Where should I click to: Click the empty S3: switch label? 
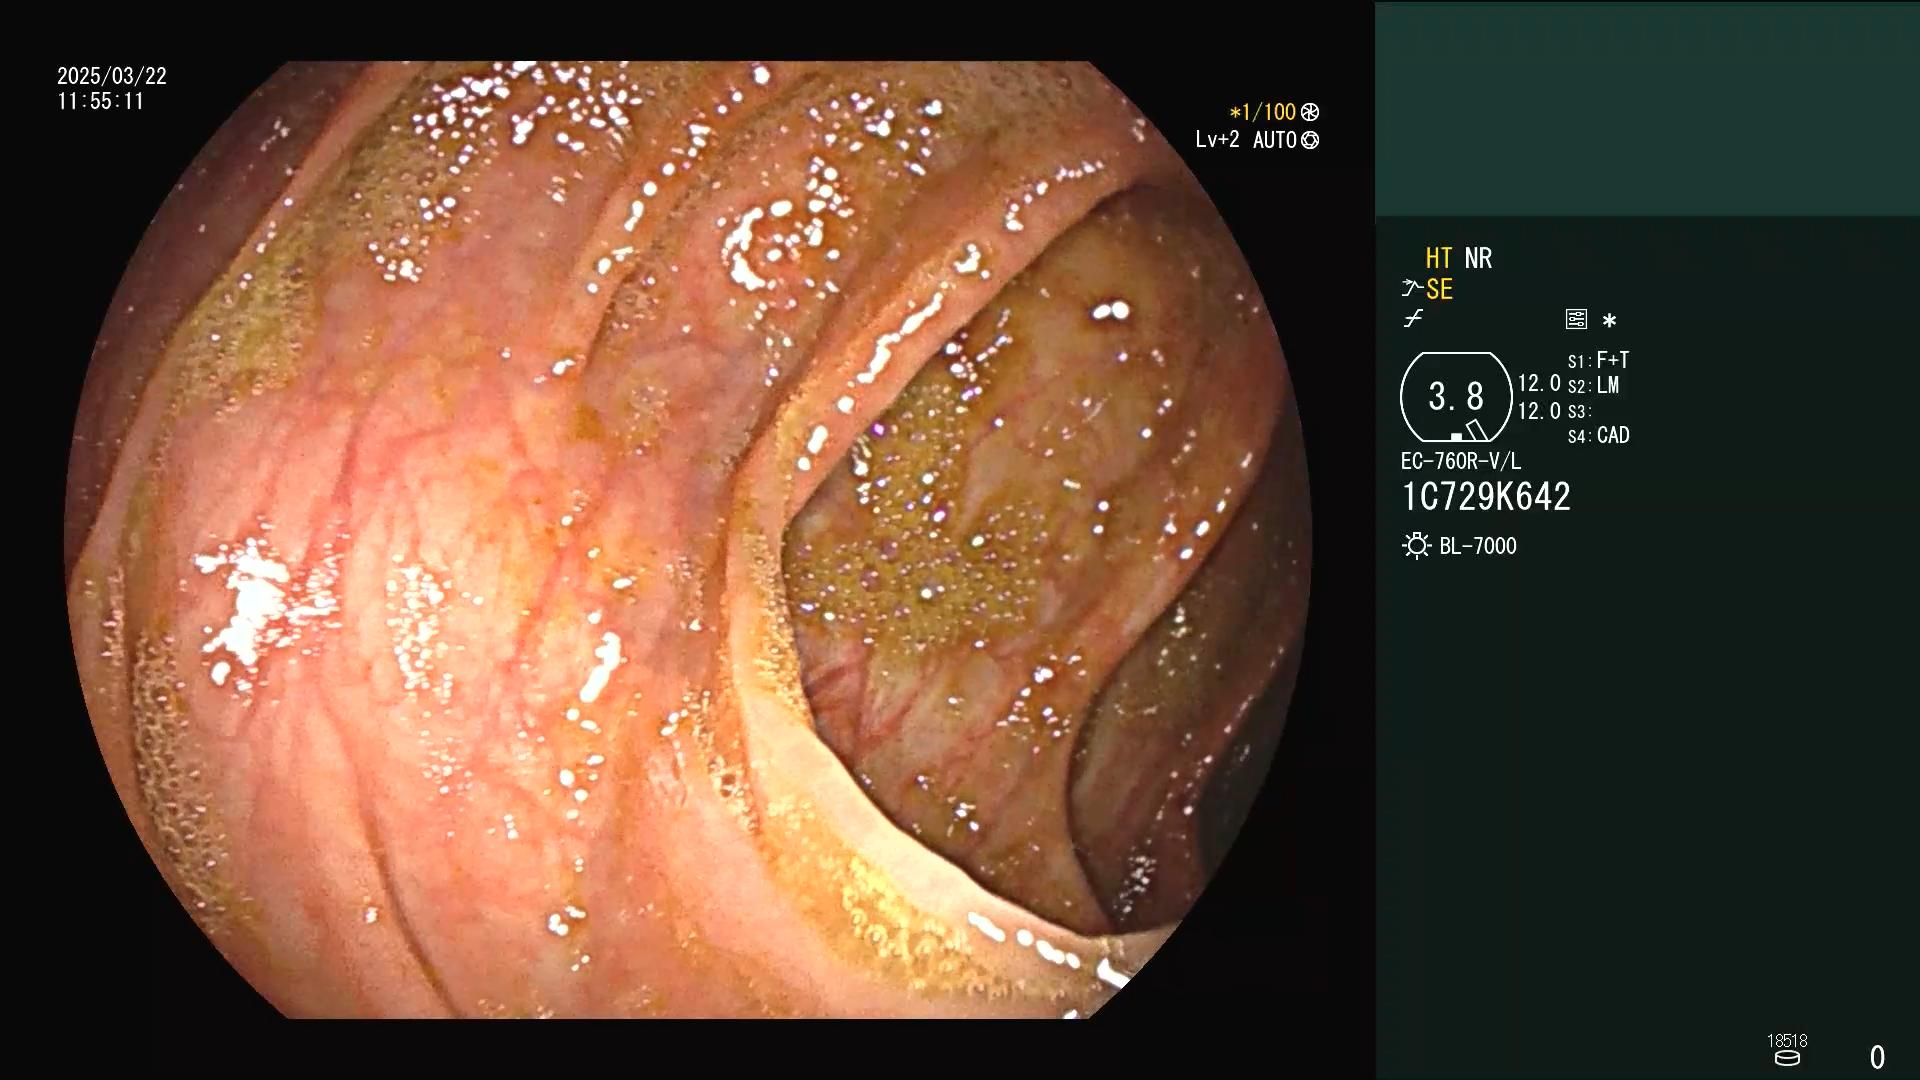[x=1579, y=411]
